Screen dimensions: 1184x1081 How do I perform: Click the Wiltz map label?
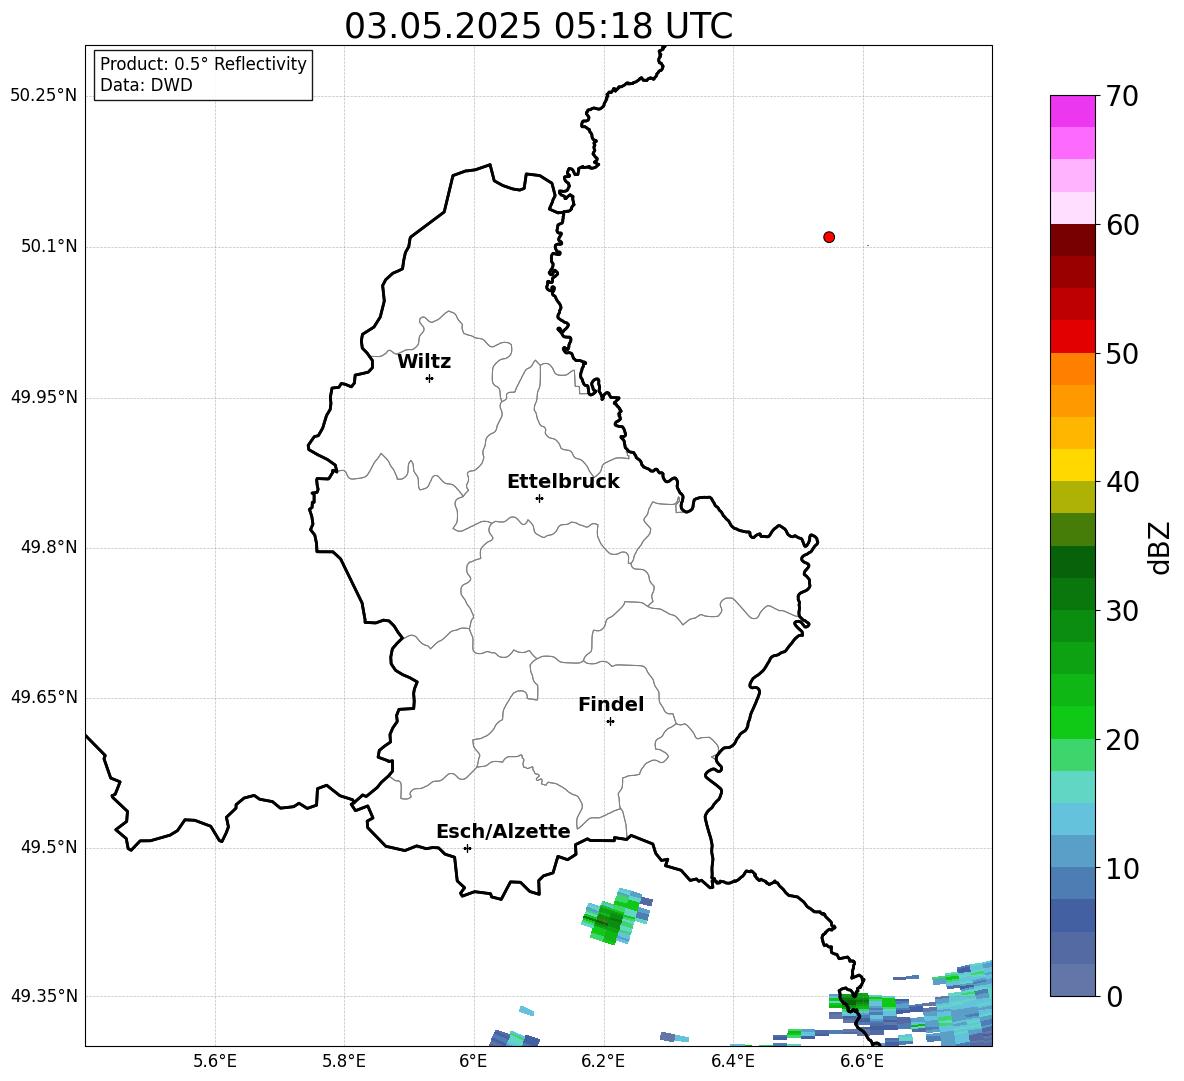coord(424,362)
